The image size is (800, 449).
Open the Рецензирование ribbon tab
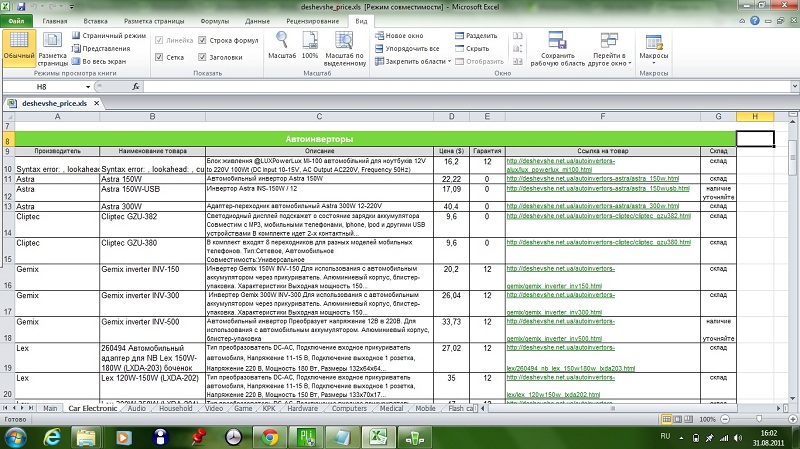312,21
